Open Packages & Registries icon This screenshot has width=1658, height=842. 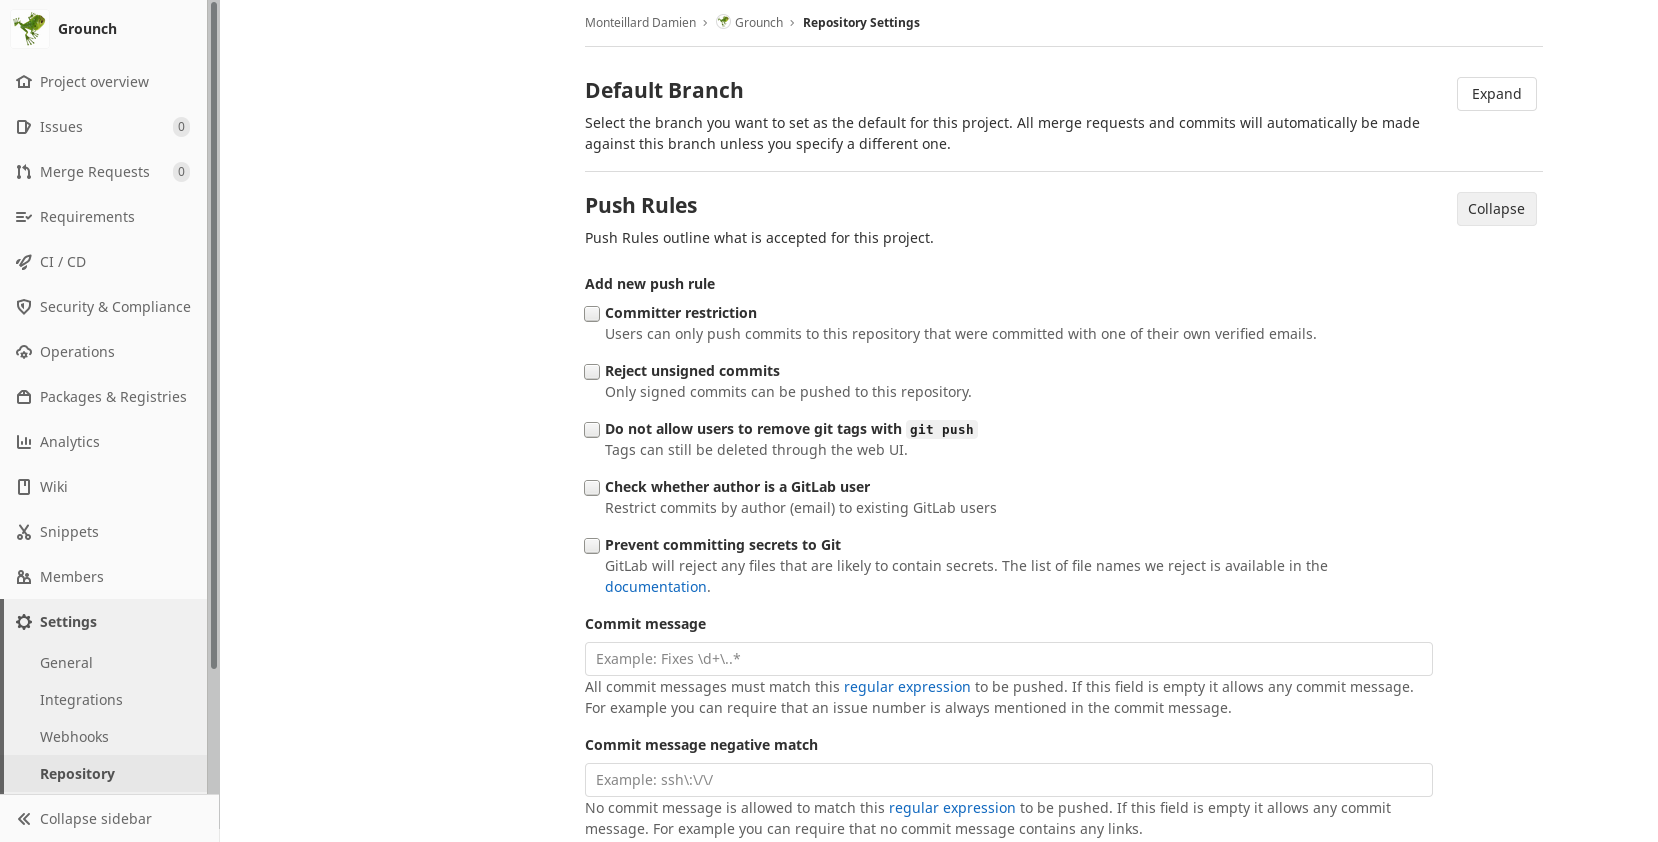click(x=24, y=397)
